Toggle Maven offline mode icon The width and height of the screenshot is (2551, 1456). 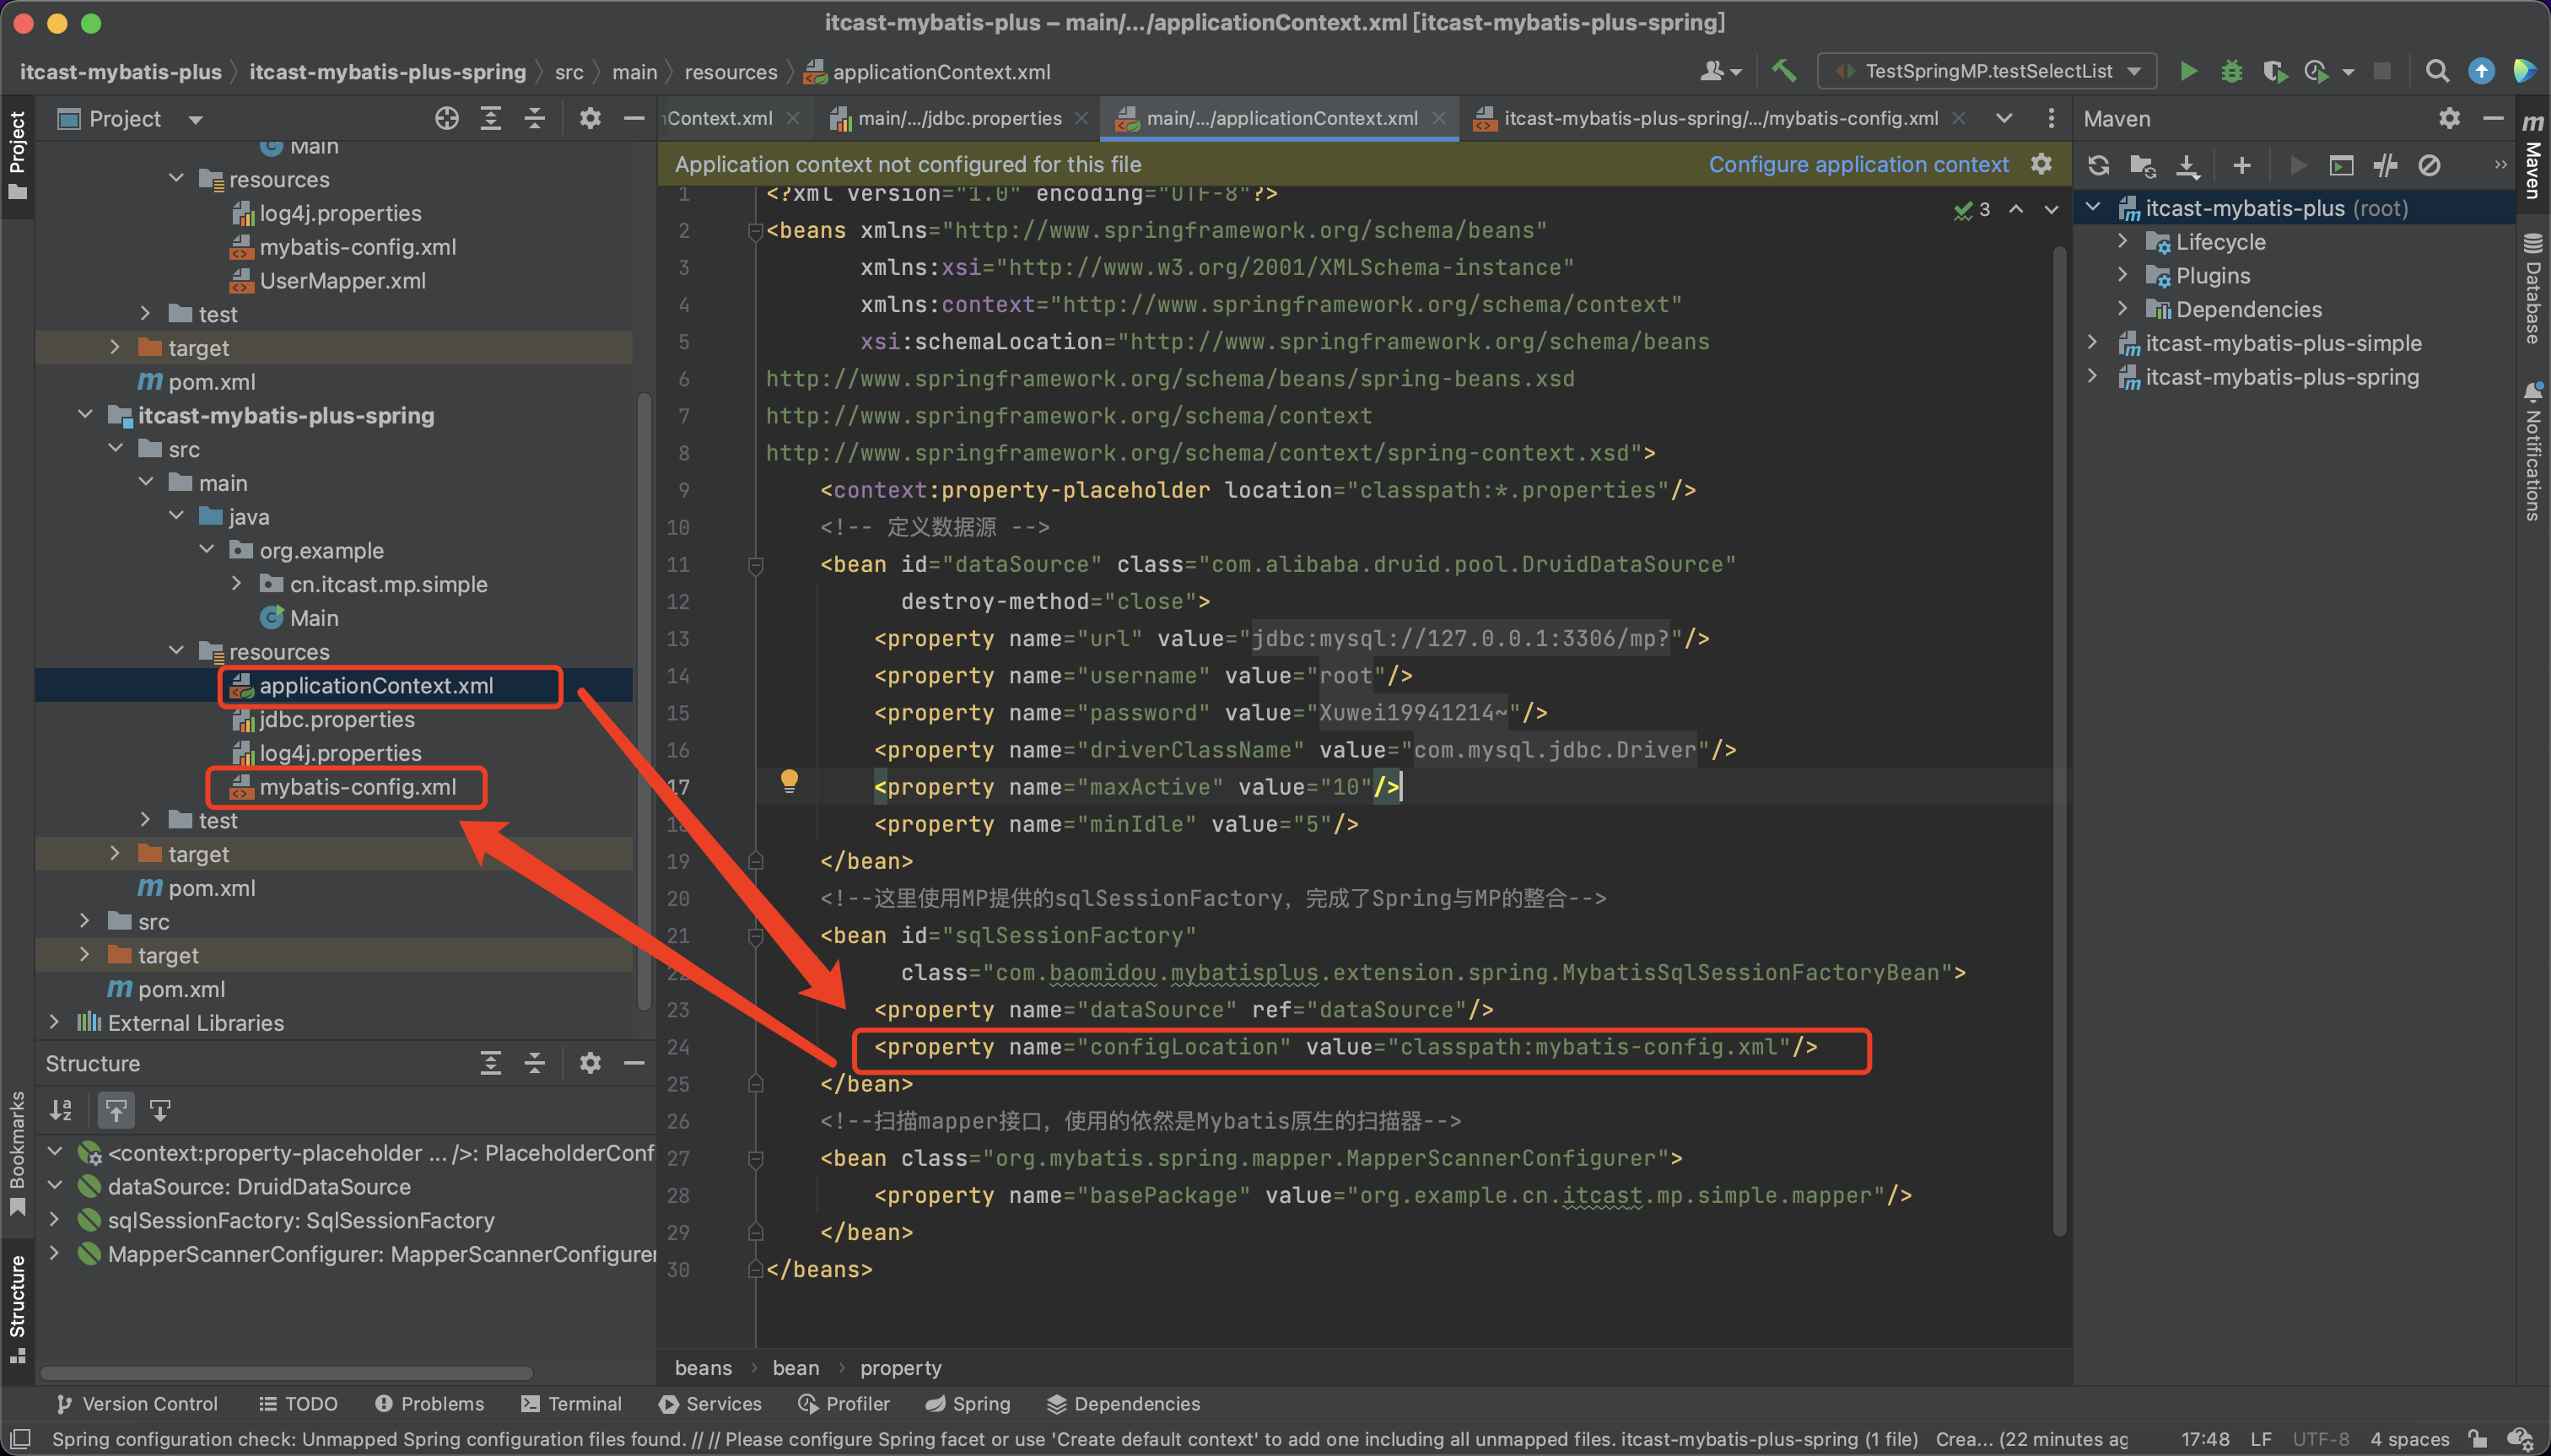[2385, 165]
